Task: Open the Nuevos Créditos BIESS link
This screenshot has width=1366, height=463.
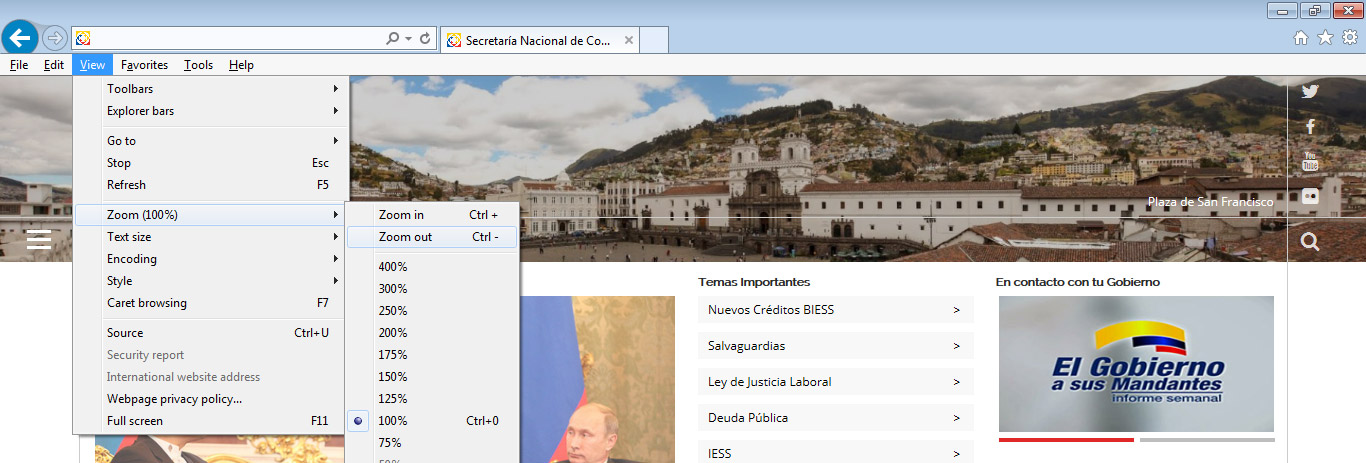Action: pyautogui.click(x=834, y=310)
